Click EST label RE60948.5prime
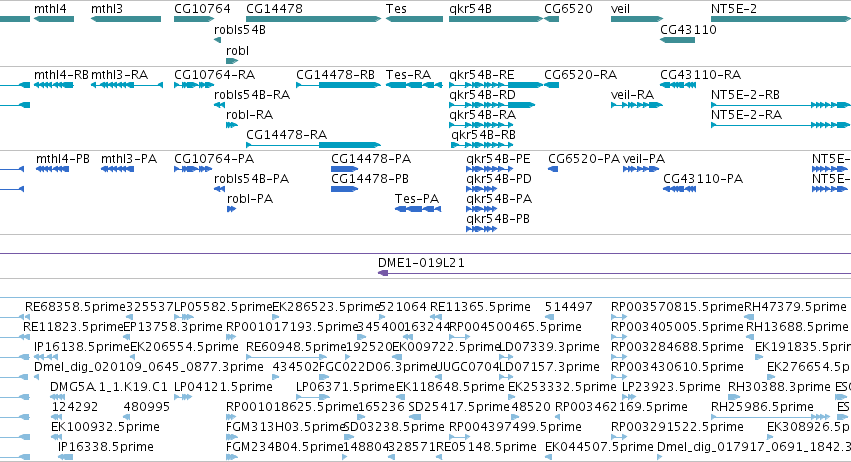 click(x=296, y=347)
